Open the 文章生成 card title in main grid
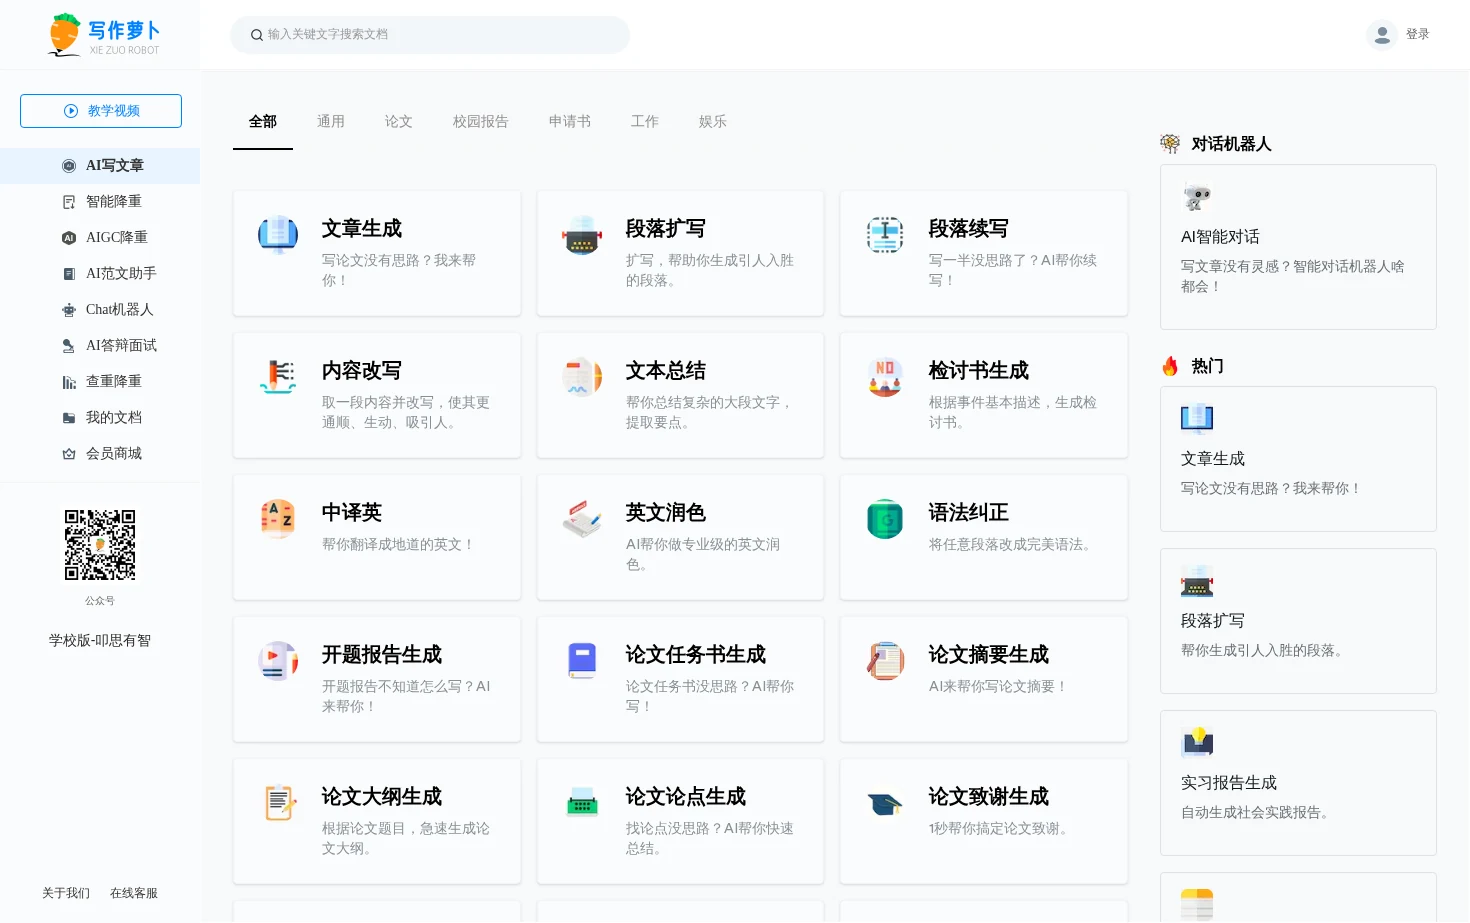 [362, 228]
